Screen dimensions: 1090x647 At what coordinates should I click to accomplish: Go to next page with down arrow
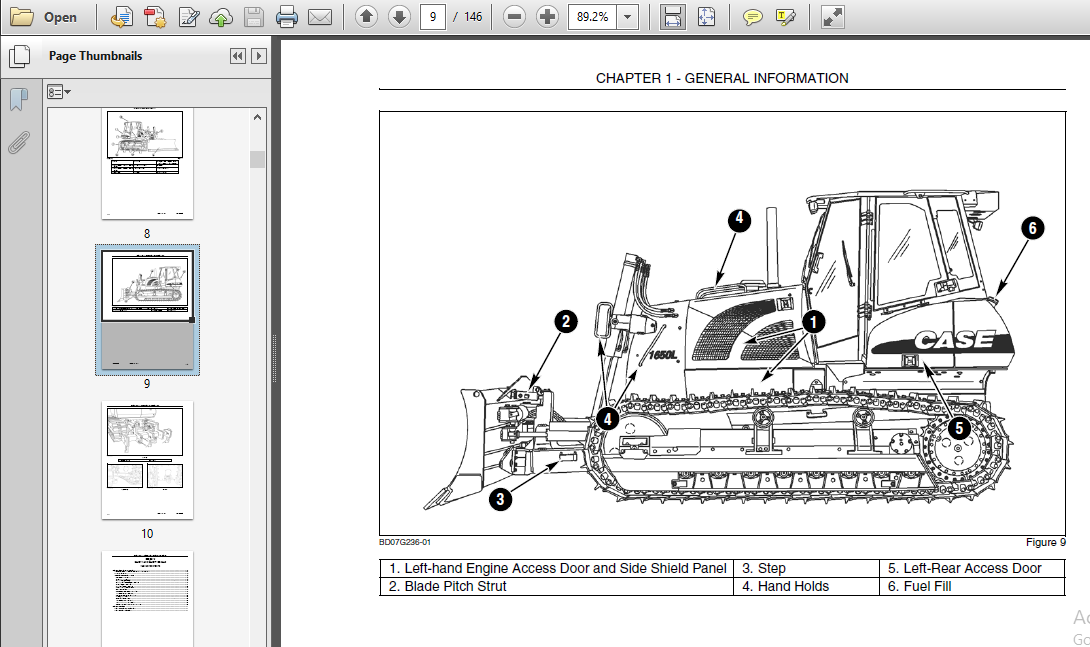(399, 17)
